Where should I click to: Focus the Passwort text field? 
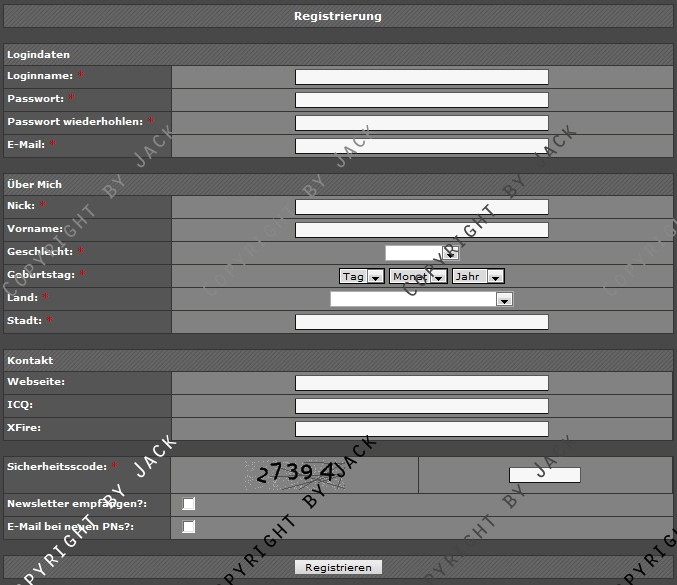pos(421,100)
